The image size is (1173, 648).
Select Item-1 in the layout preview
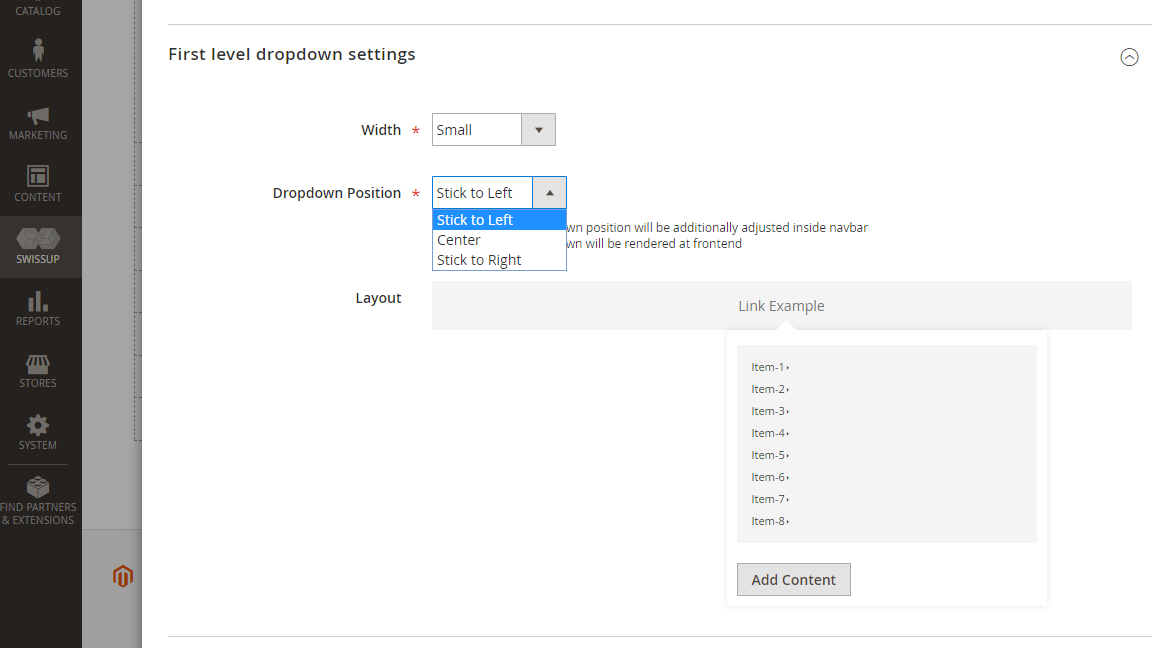click(769, 367)
